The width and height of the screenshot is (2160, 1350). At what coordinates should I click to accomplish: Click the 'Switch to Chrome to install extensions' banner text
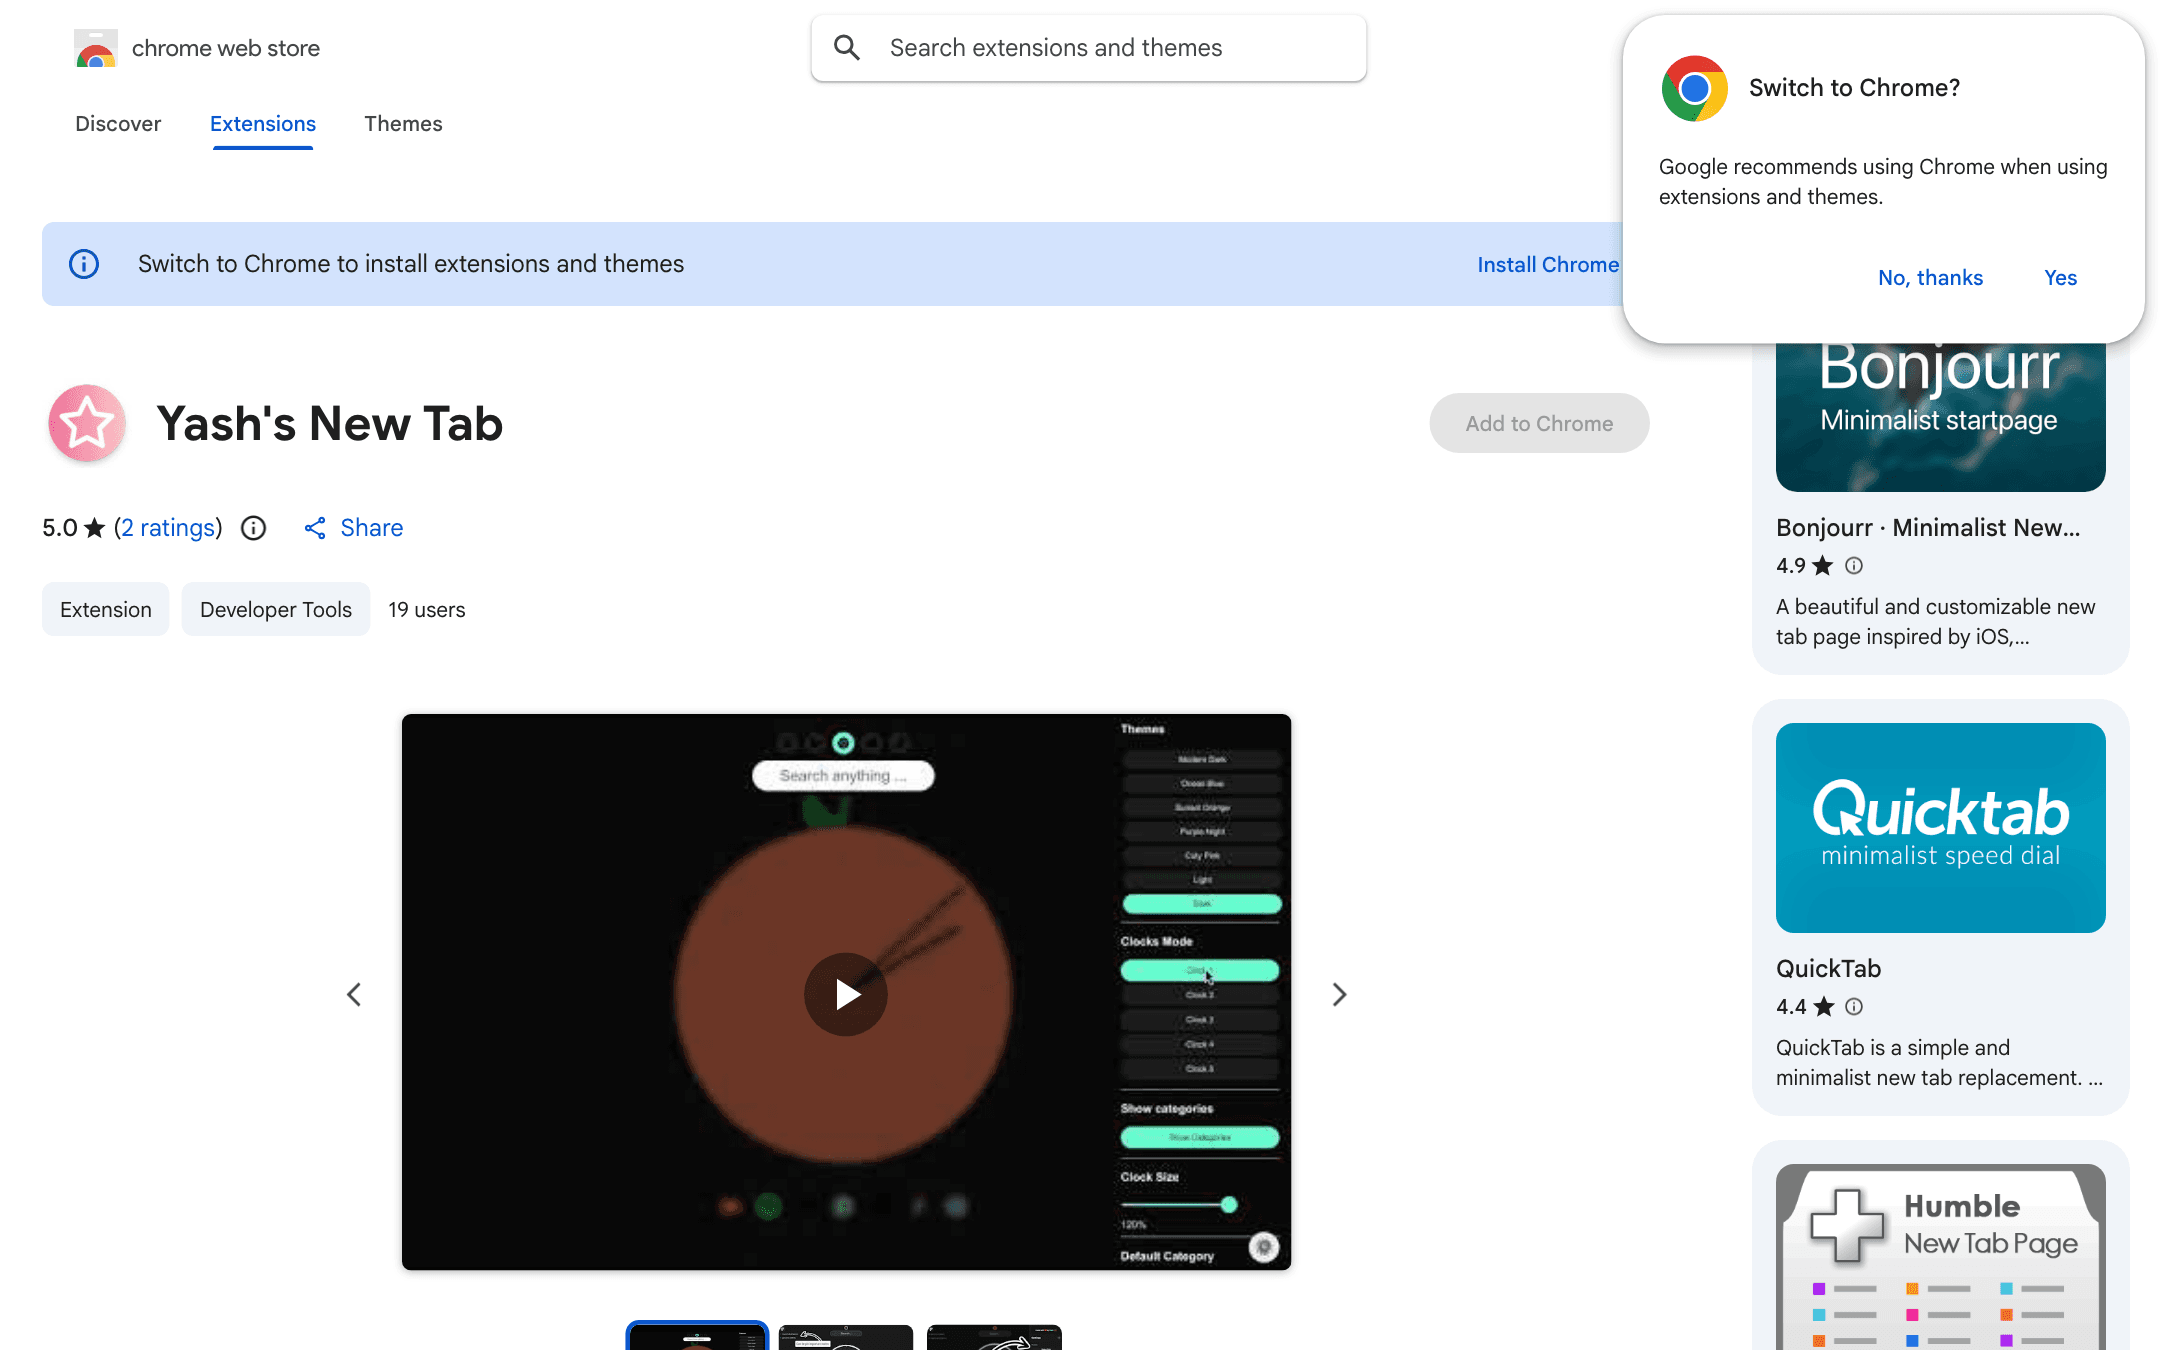(411, 264)
